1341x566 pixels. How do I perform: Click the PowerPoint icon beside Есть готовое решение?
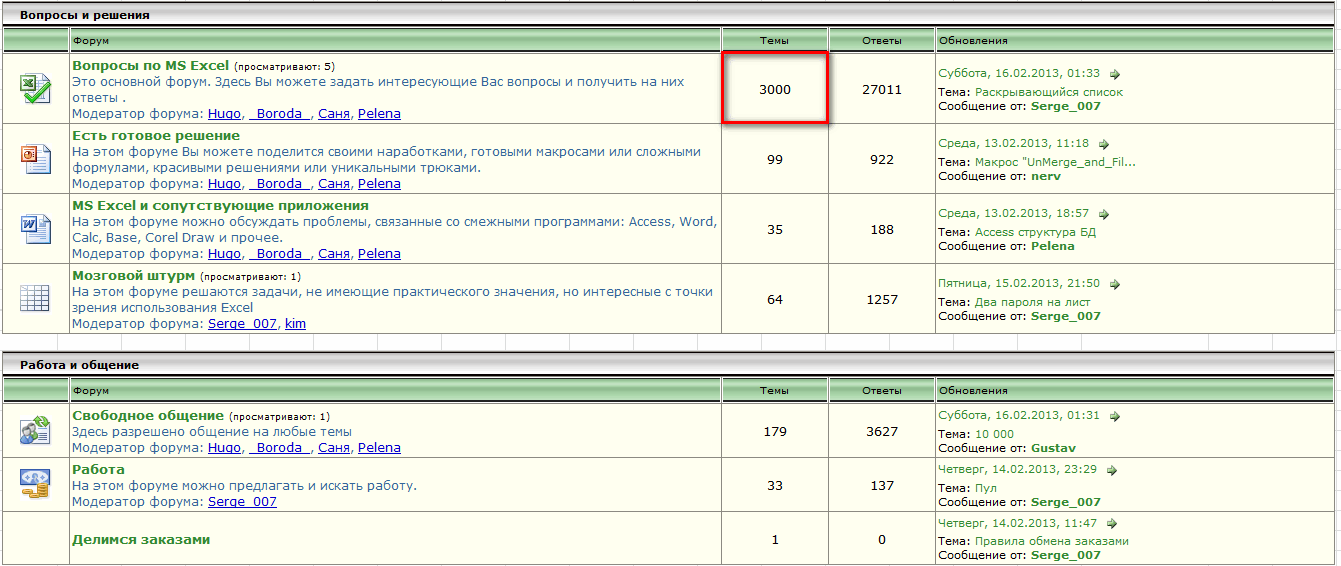(35, 159)
